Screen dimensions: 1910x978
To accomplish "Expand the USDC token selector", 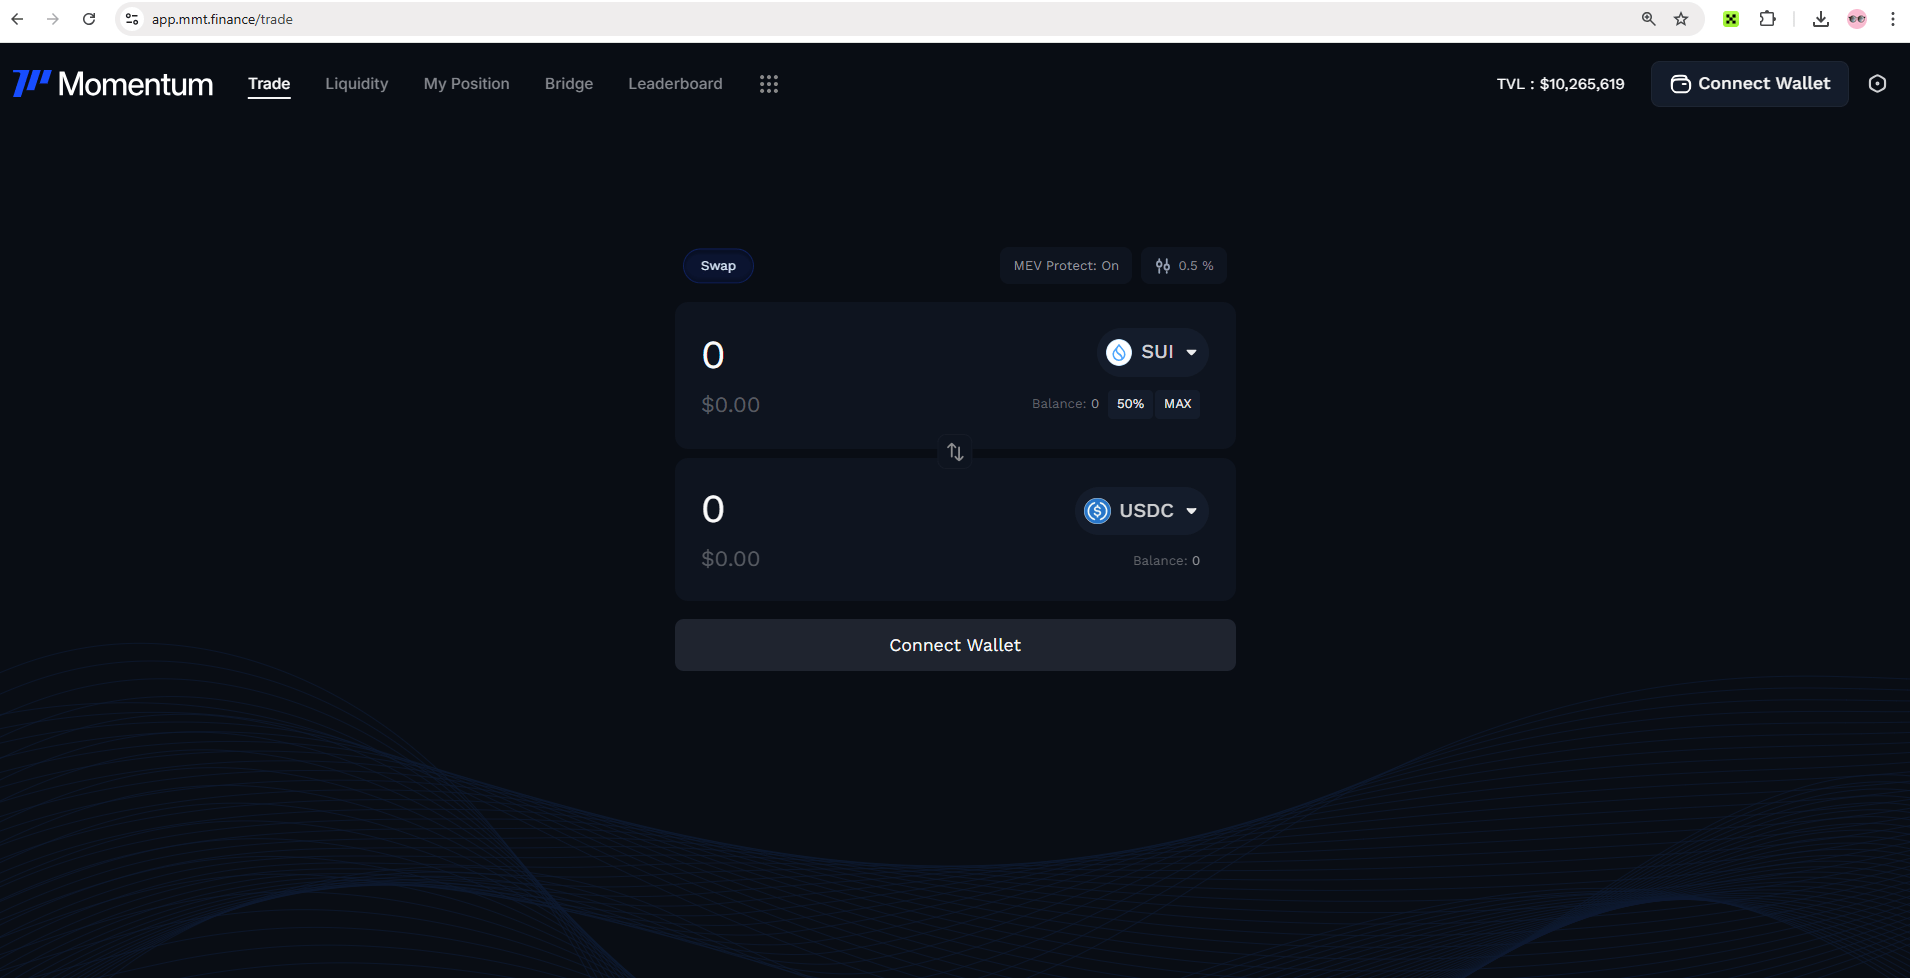I will click(1142, 511).
